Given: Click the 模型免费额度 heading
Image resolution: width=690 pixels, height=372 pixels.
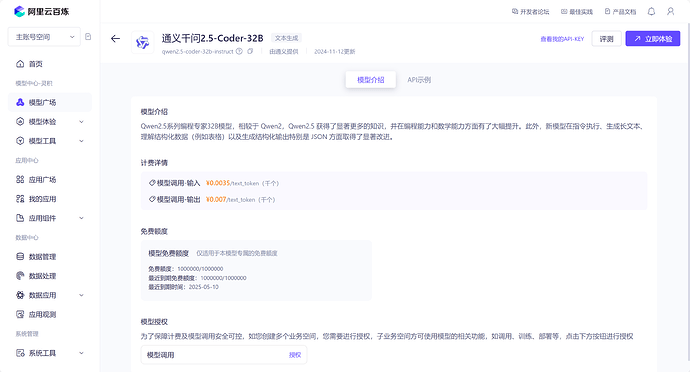Looking at the screenshot, I should click(168, 253).
